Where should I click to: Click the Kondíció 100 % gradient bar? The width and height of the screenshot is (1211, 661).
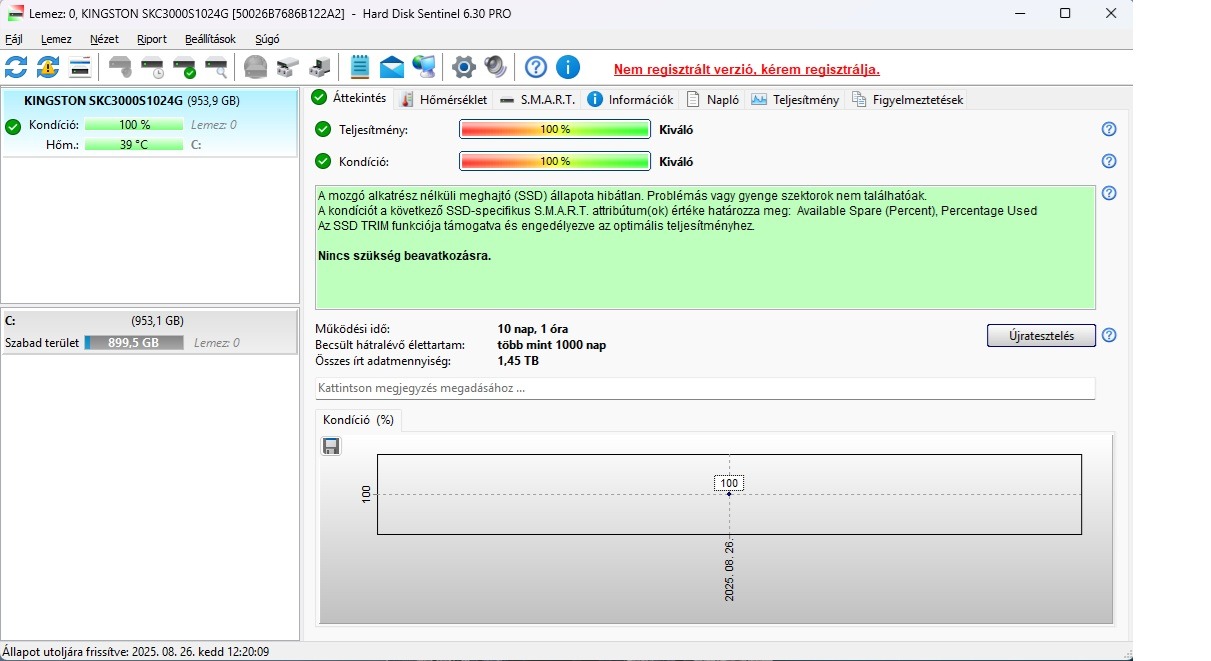tap(555, 161)
